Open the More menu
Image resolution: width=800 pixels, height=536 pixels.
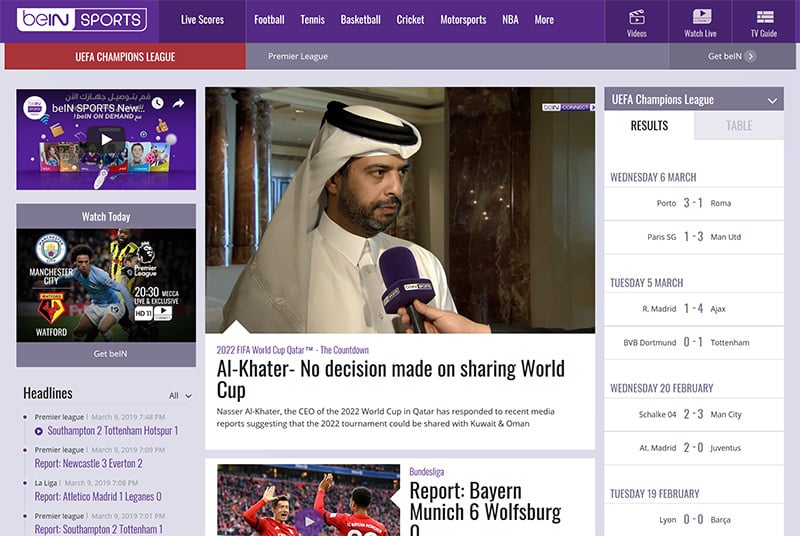(x=544, y=20)
